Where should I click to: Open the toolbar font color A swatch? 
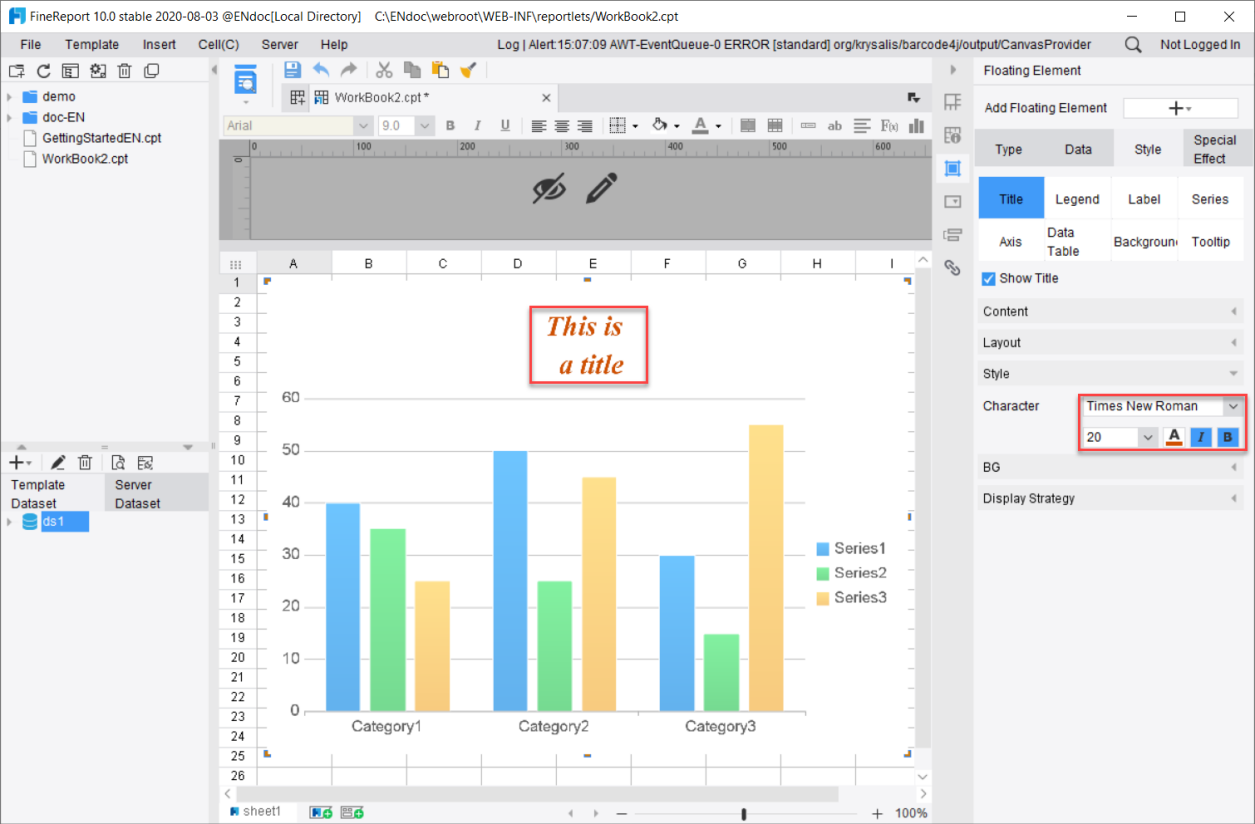pyautogui.click(x=699, y=126)
